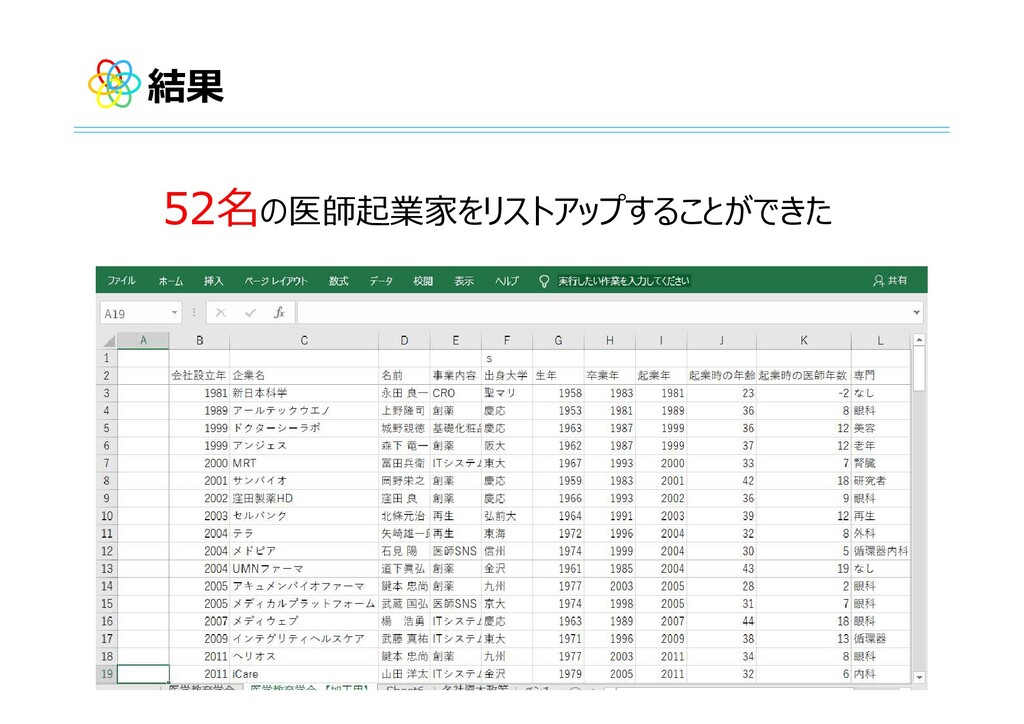Select column C header

pos(304,340)
